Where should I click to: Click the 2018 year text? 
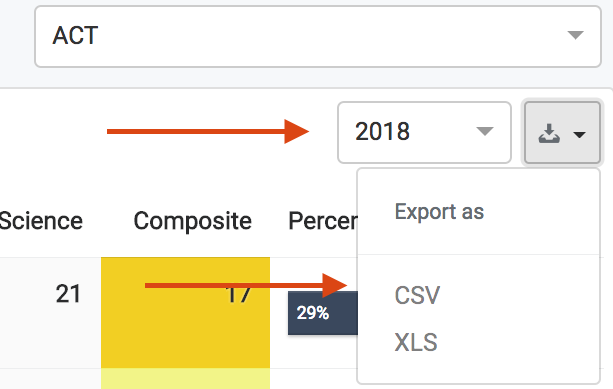[x=382, y=131]
